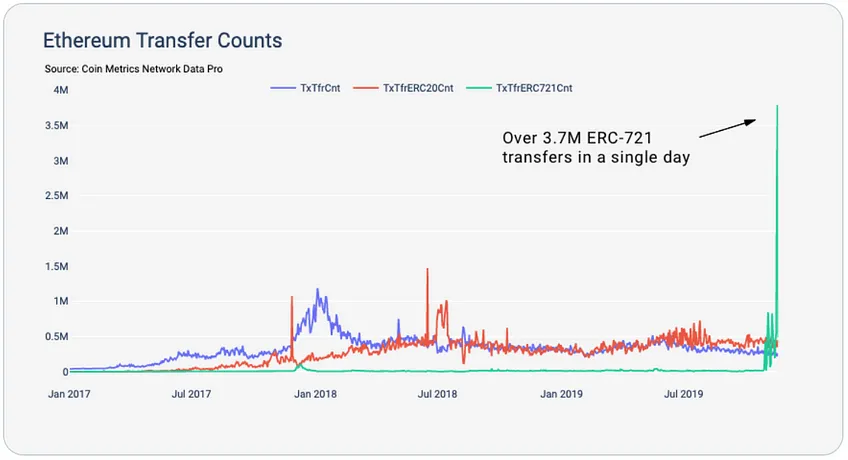Click the Jul 2017 x-axis label

click(191, 394)
